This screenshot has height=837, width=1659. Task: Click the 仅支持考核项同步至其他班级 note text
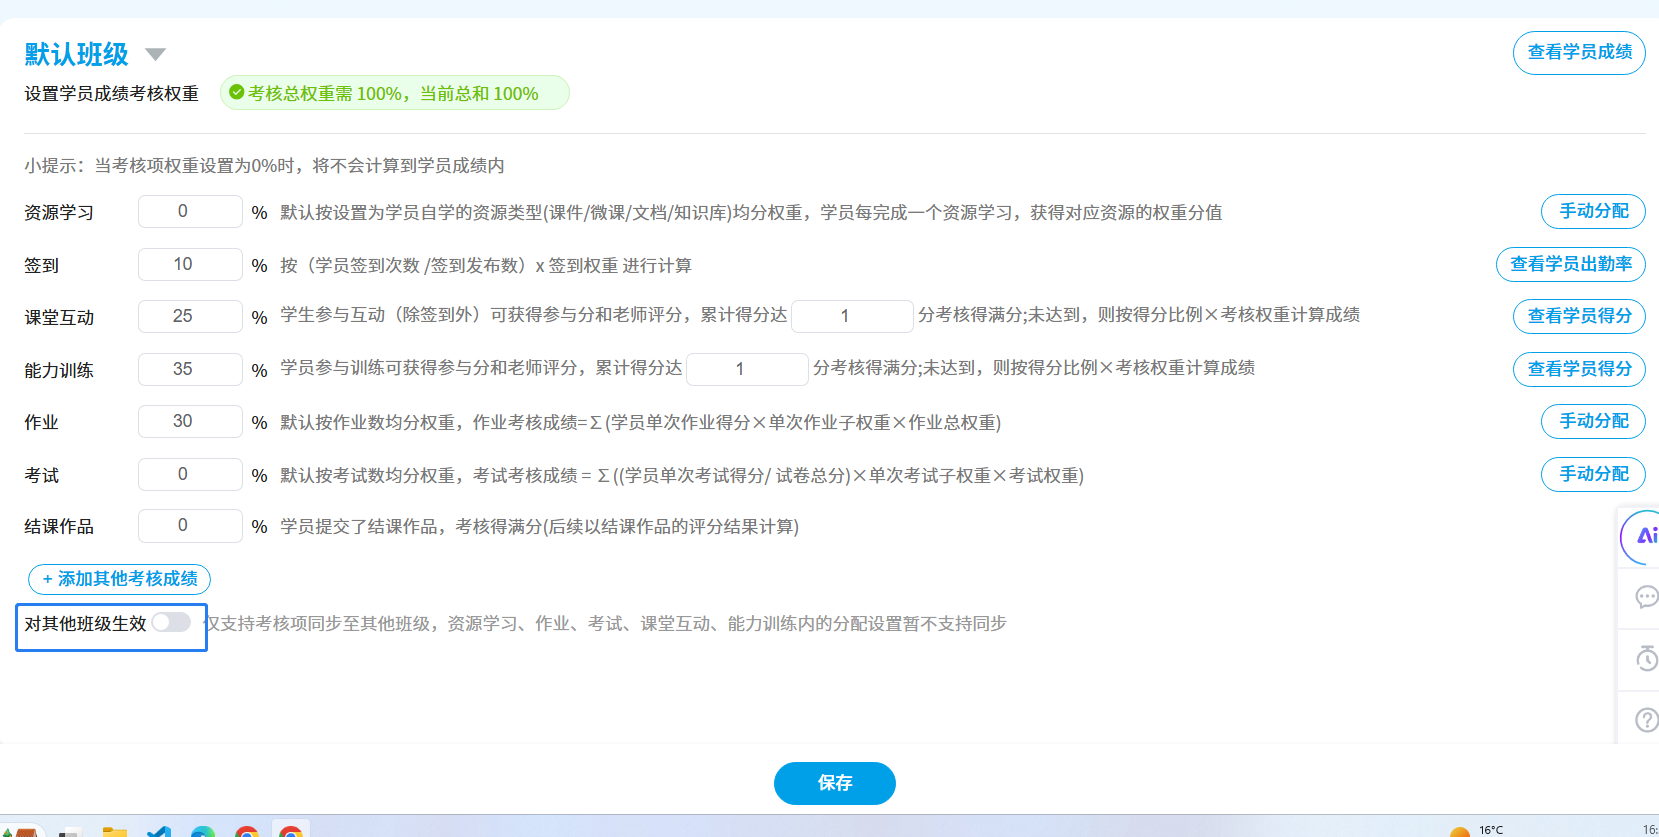[x=606, y=624]
